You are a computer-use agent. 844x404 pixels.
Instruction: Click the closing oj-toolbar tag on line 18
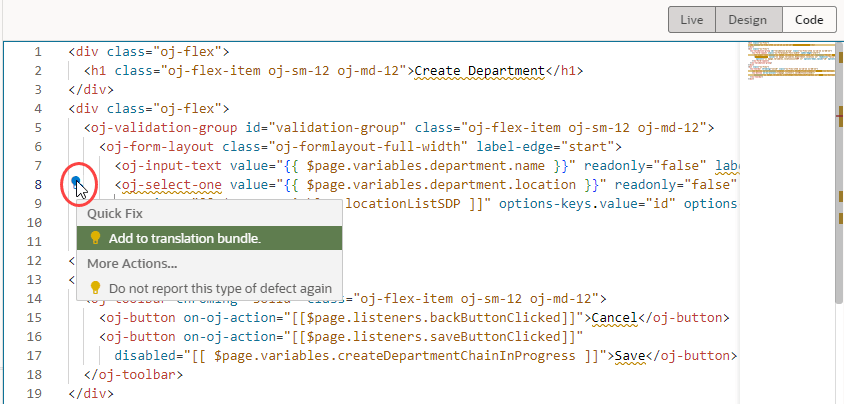point(133,375)
